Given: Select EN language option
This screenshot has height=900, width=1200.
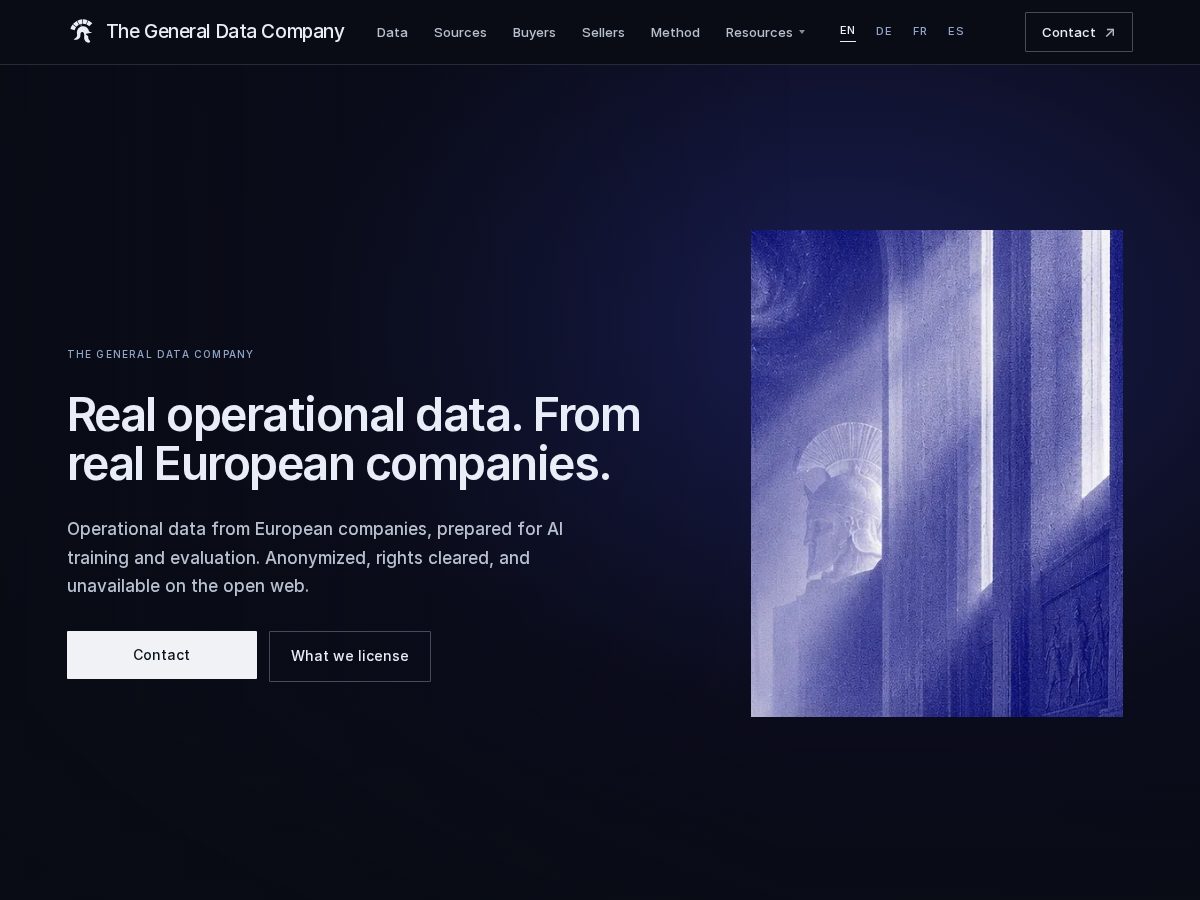Looking at the screenshot, I should (x=848, y=31).
